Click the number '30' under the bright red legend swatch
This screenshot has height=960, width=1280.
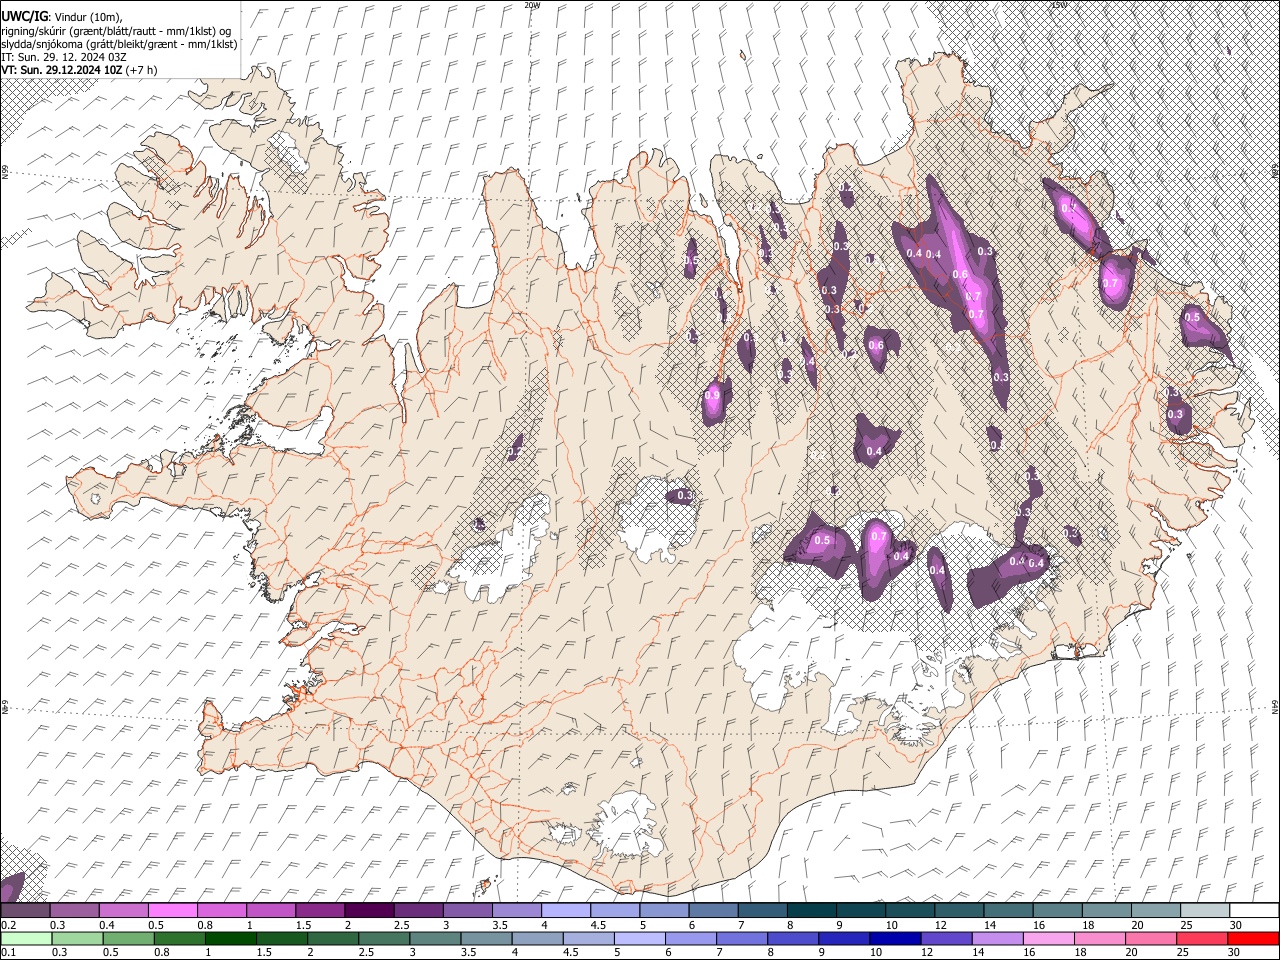coord(1235,952)
